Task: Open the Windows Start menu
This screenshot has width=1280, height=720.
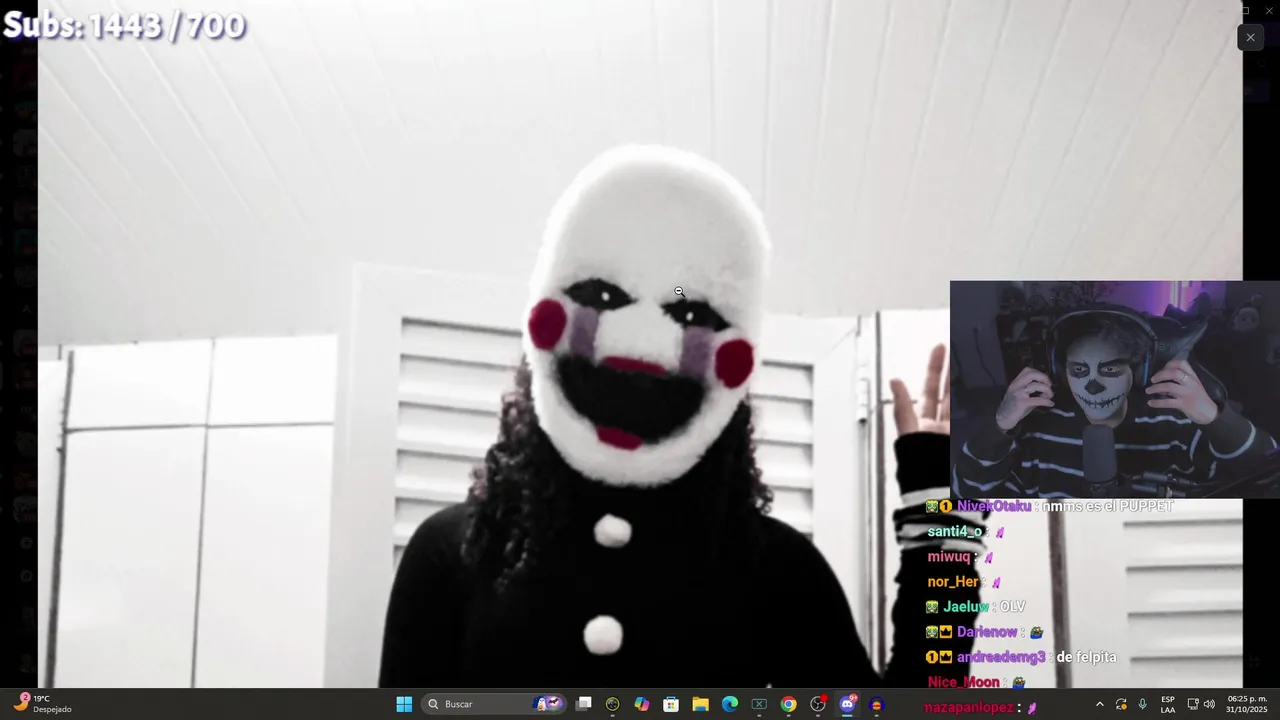Action: tap(404, 704)
